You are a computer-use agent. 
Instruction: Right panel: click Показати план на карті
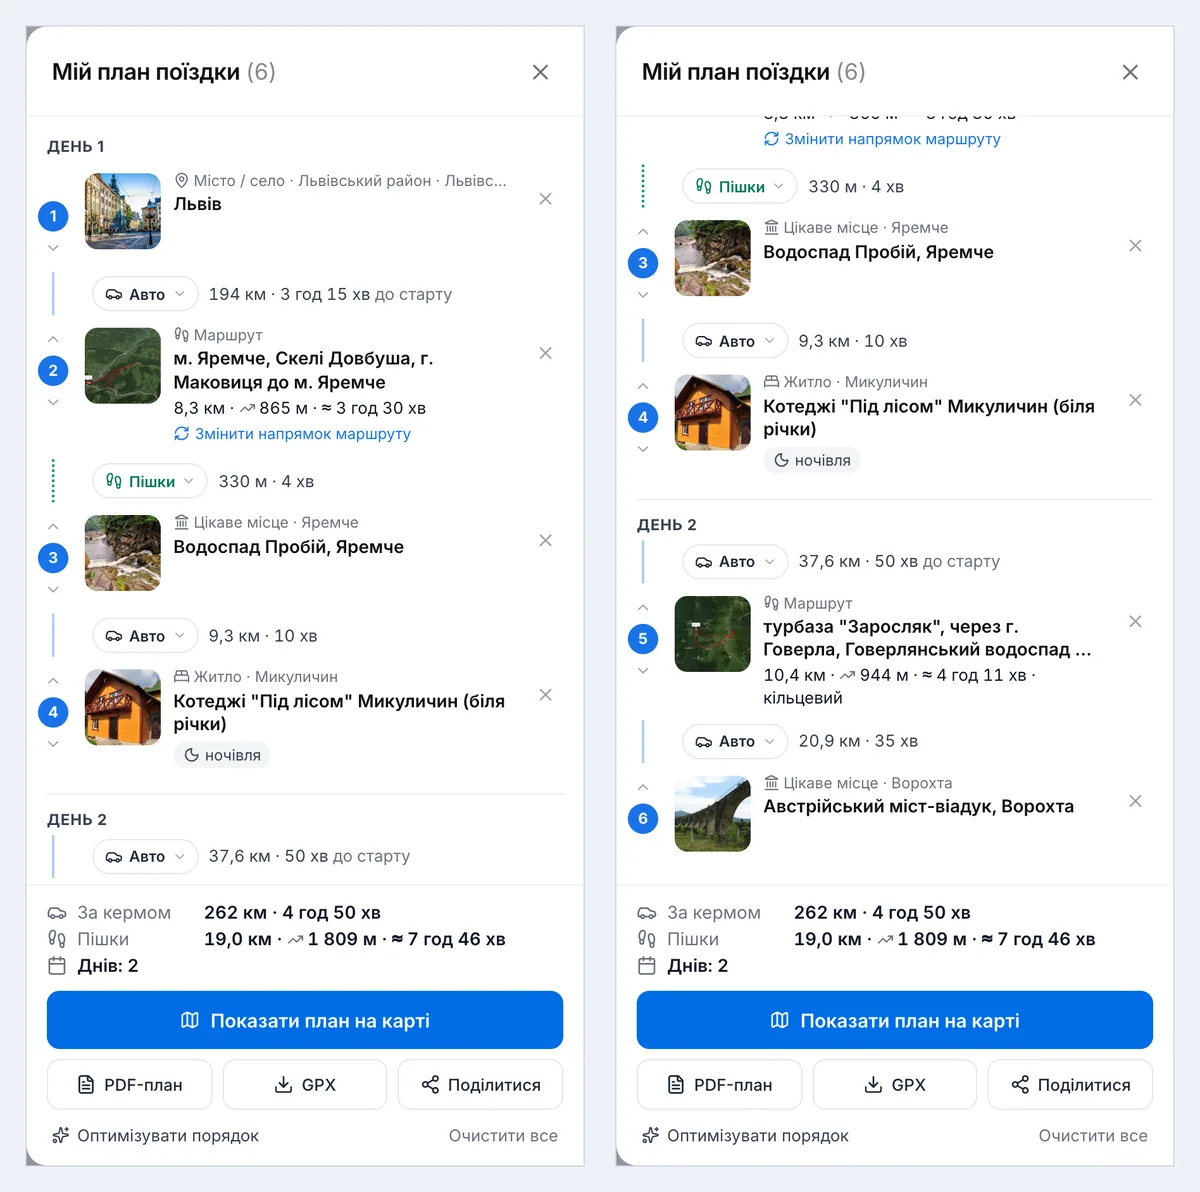tap(895, 1020)
